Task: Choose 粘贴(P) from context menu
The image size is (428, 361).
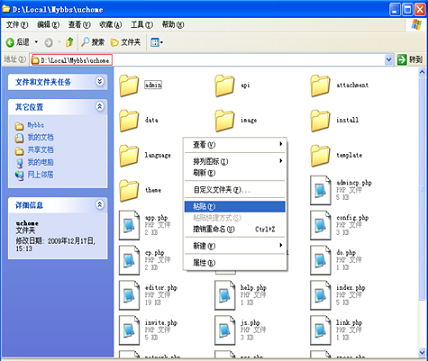Action: [235, 207]
